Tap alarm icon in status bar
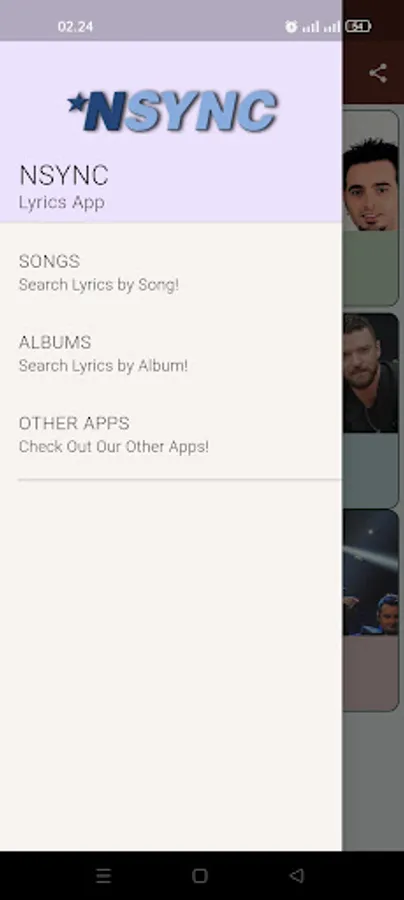Image resolution: width=404 pixels, height=900 pixels. tap(292, 26)
